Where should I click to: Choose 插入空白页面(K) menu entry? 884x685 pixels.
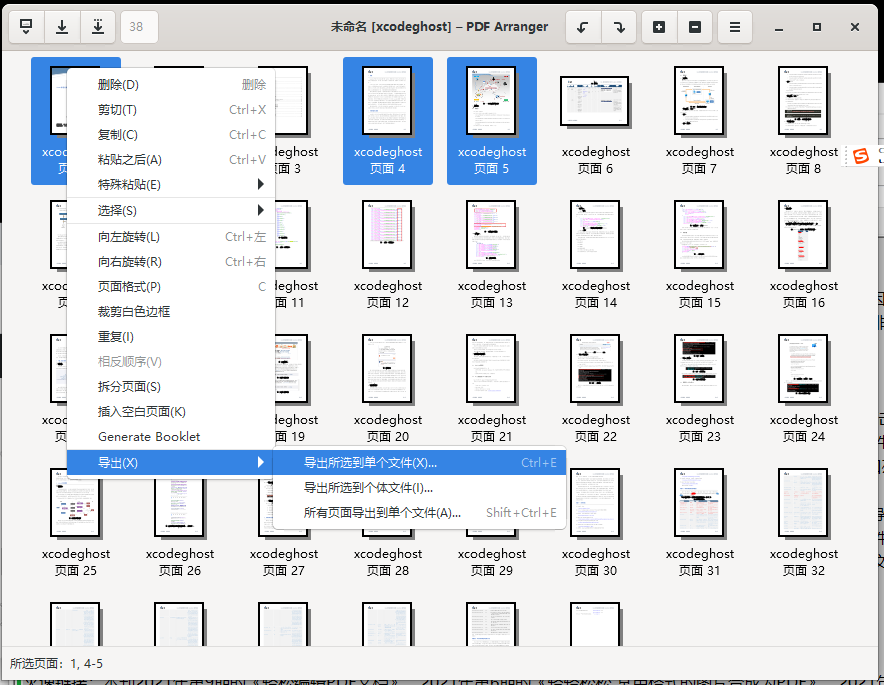171,412
